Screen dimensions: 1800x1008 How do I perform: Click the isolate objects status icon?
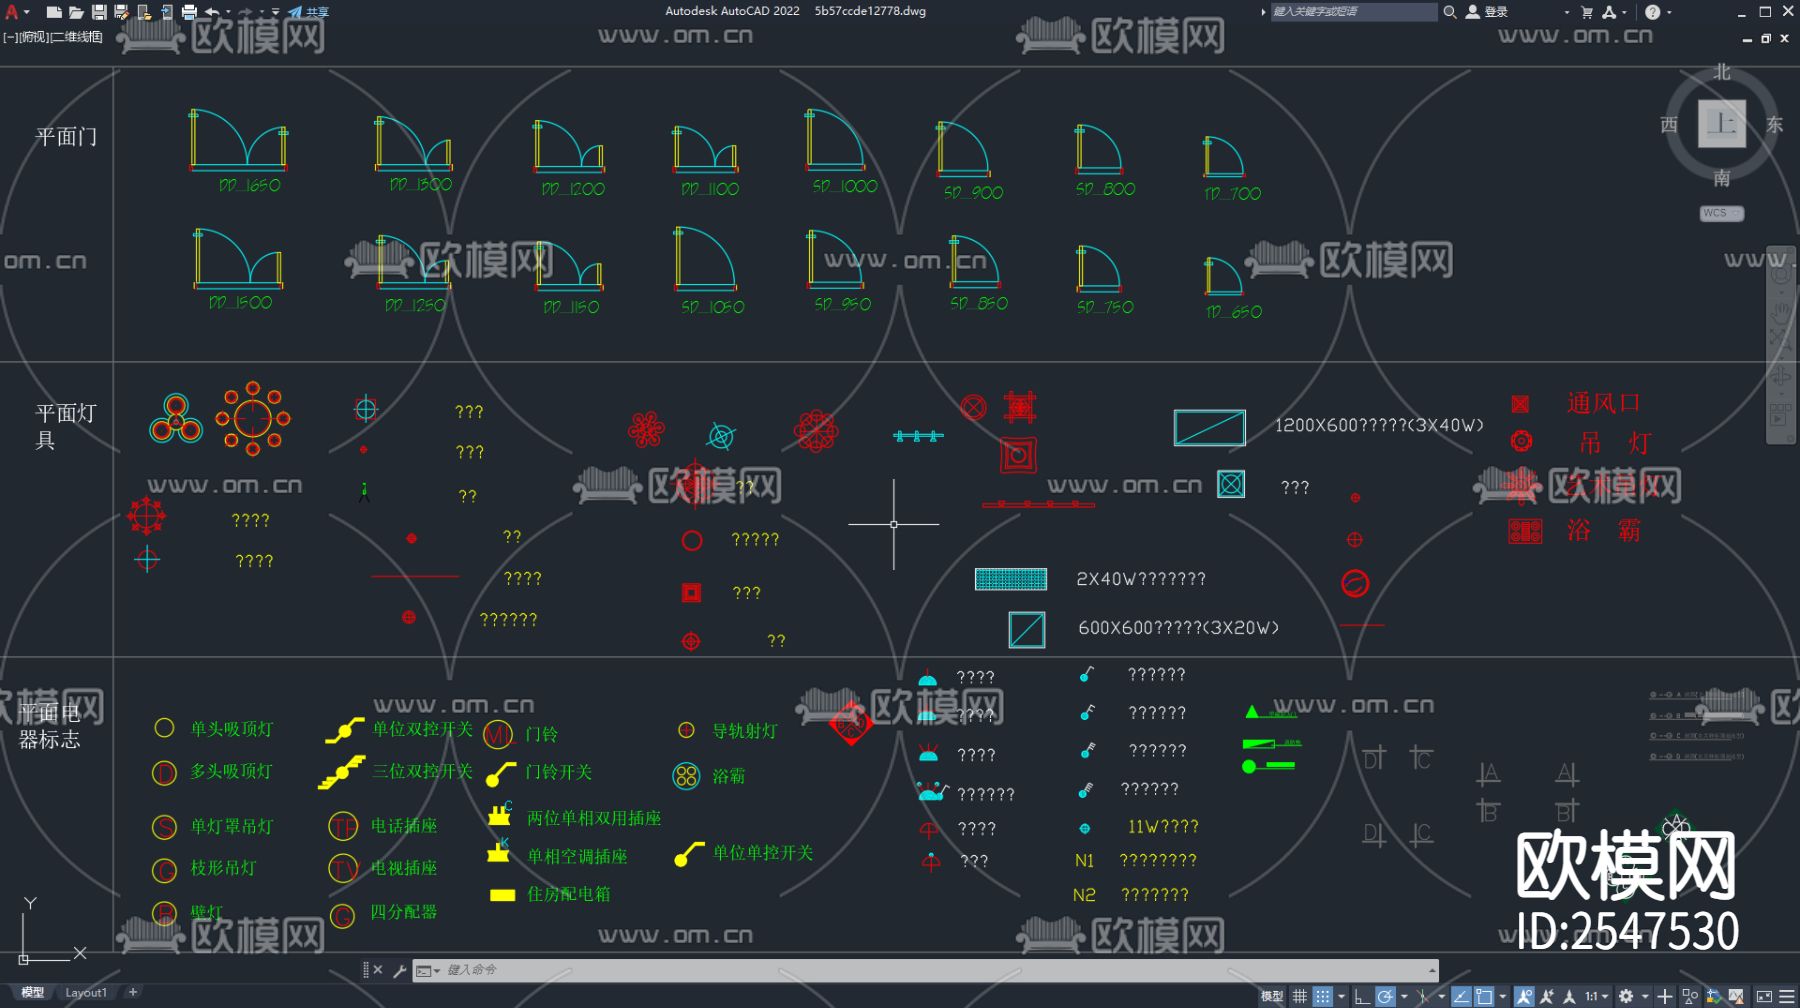tap(1690, 996)
